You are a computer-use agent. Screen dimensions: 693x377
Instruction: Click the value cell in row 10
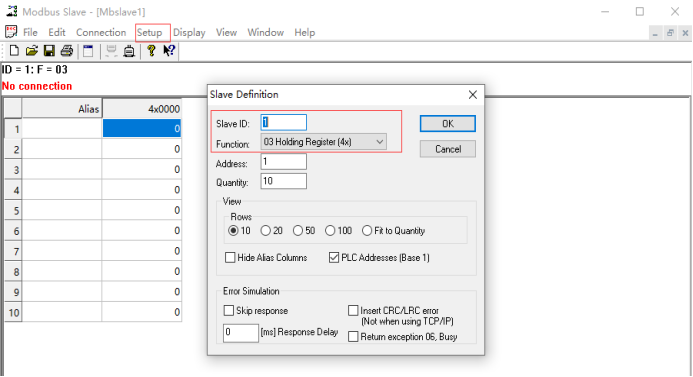pyautogui.click(x=142, y=312)
